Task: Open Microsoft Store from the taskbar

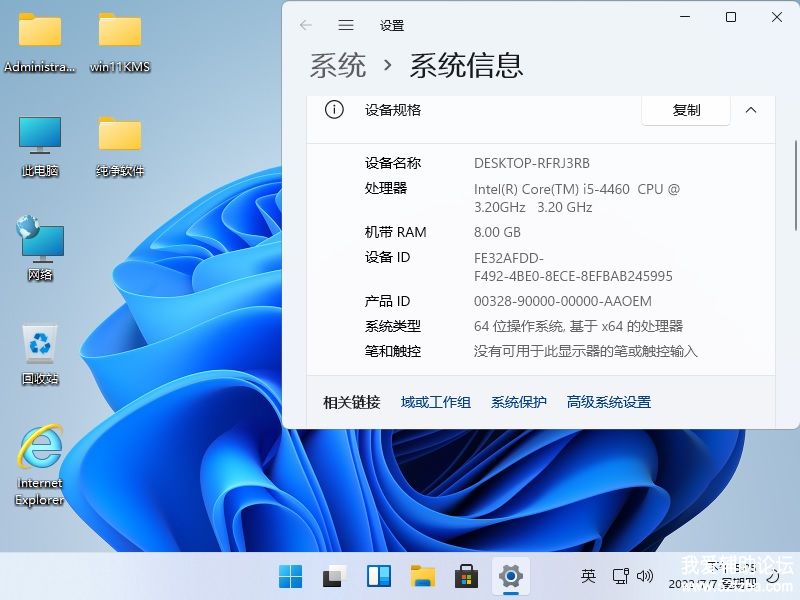Action: 466,577
